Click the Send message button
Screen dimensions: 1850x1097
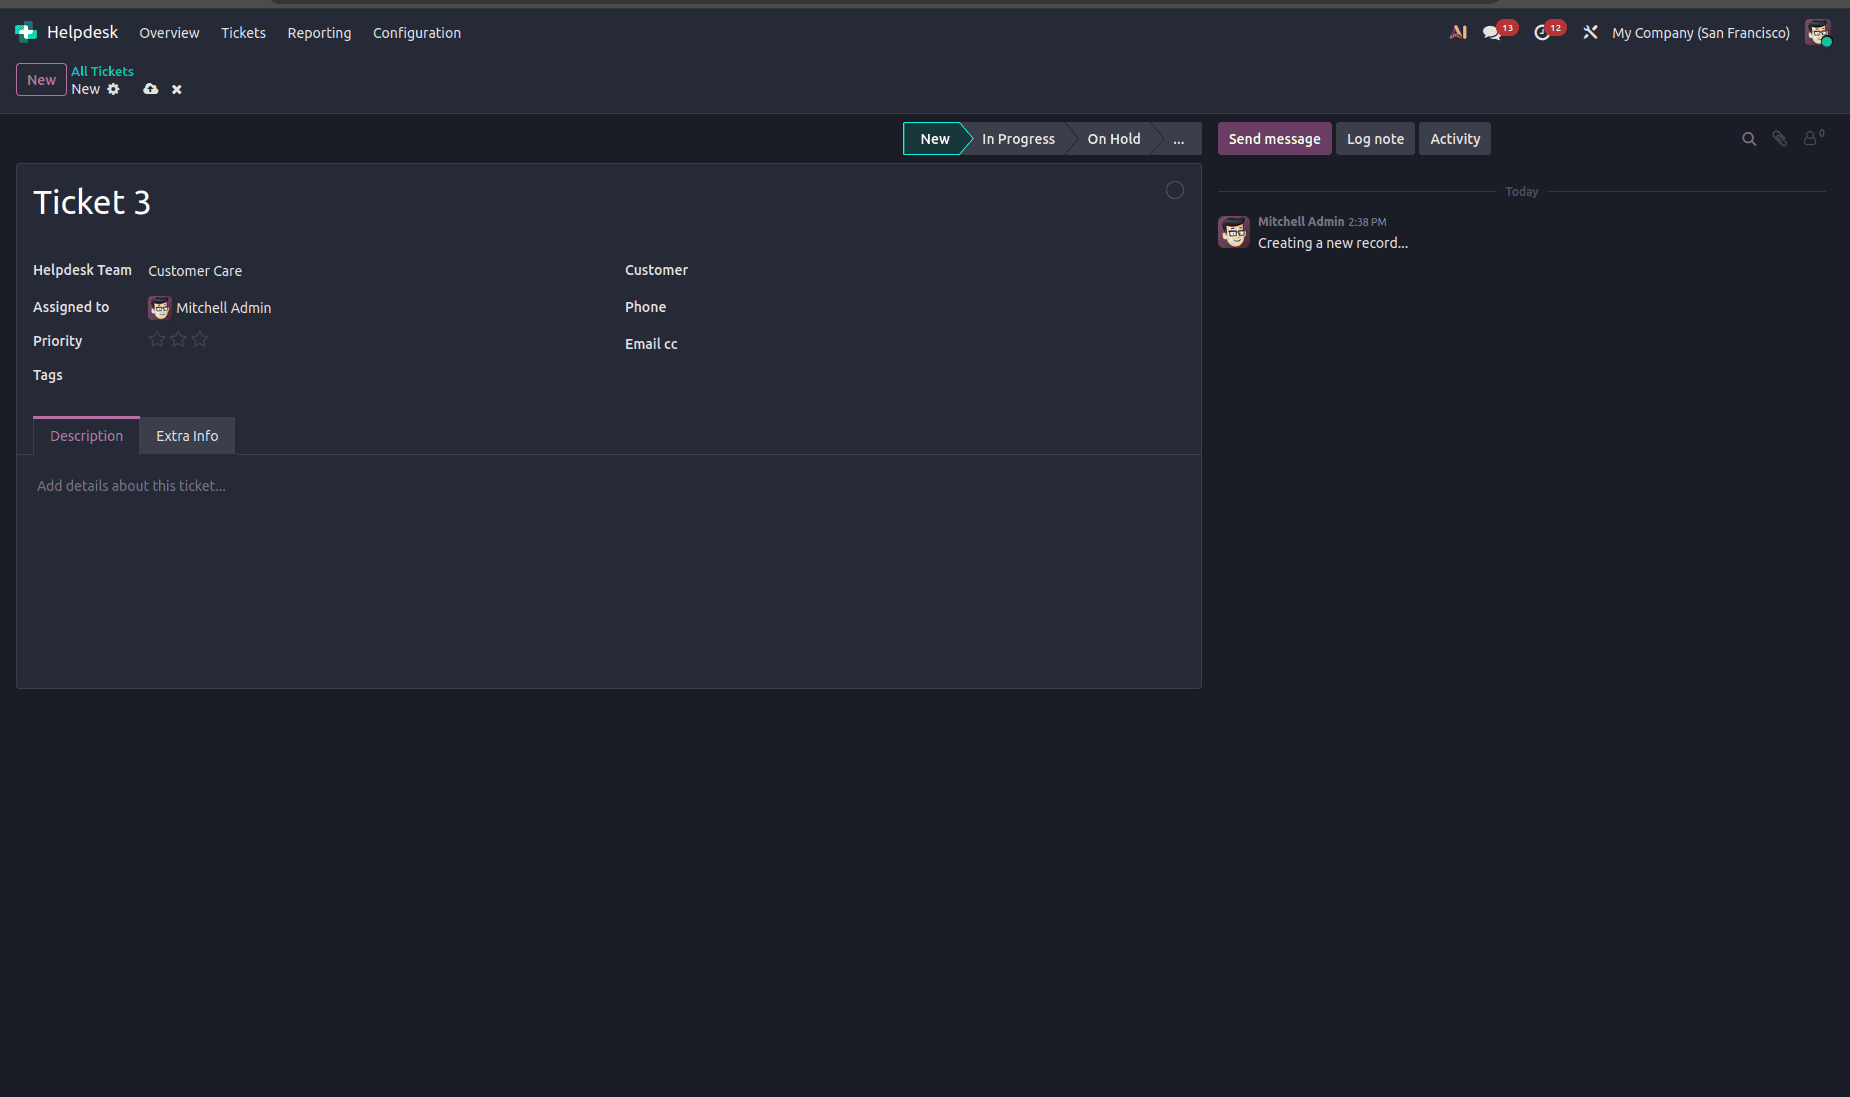[1274, 139]
